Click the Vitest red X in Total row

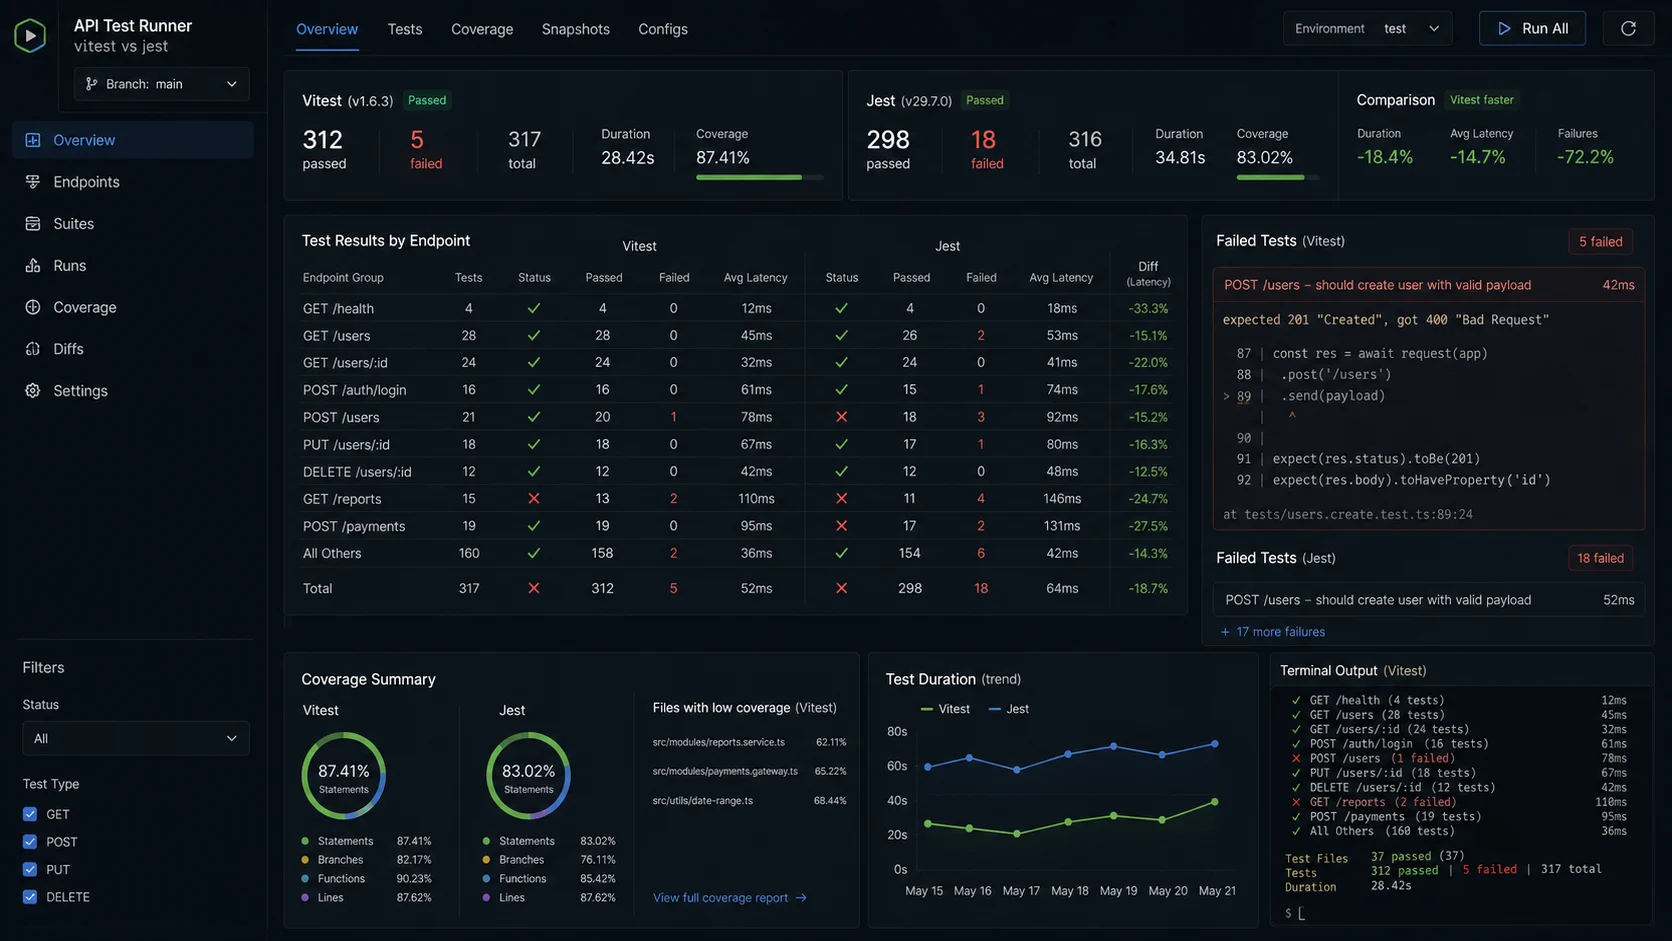tap(534, 588)
